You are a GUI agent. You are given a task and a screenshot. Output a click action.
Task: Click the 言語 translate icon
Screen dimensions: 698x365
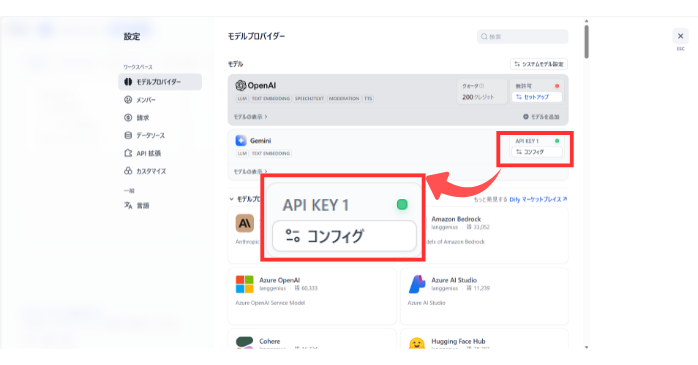pos(128,206)
